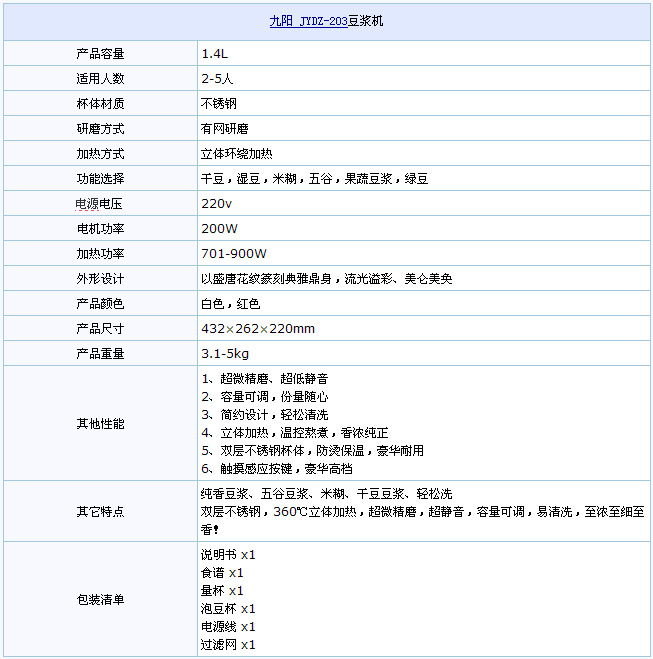The height and width of the screenshot is (659, 653).
Task: Click the 其他性能 row label
Action: tap(100, 424)
